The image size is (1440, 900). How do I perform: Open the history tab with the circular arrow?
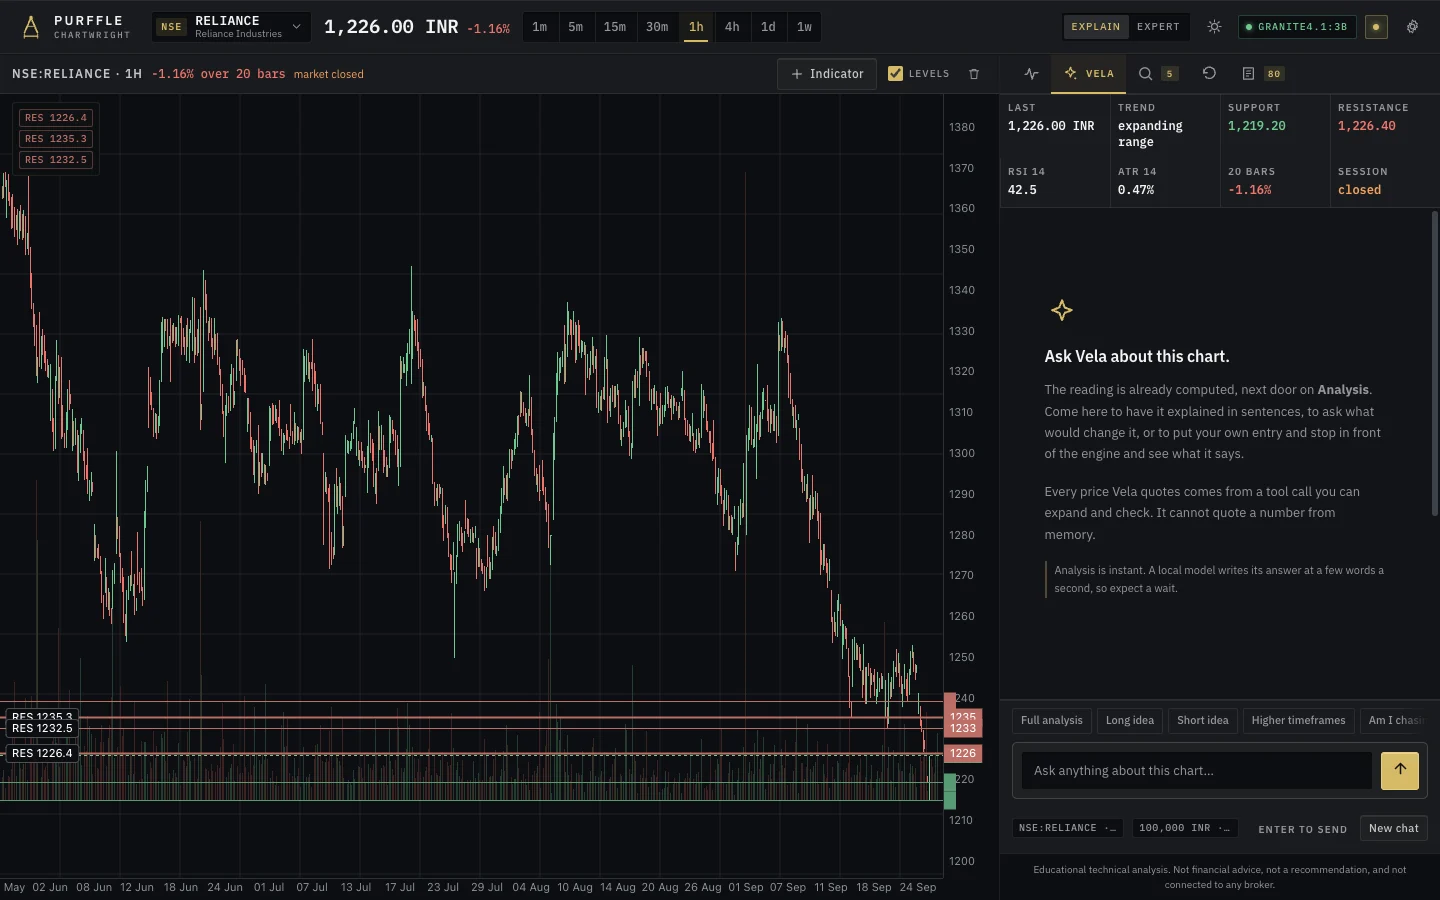1209,74
